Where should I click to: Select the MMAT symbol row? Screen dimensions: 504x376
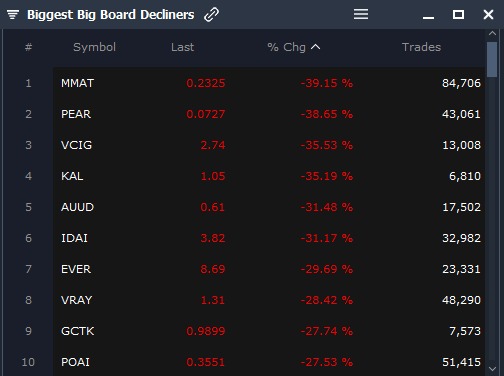269,83
